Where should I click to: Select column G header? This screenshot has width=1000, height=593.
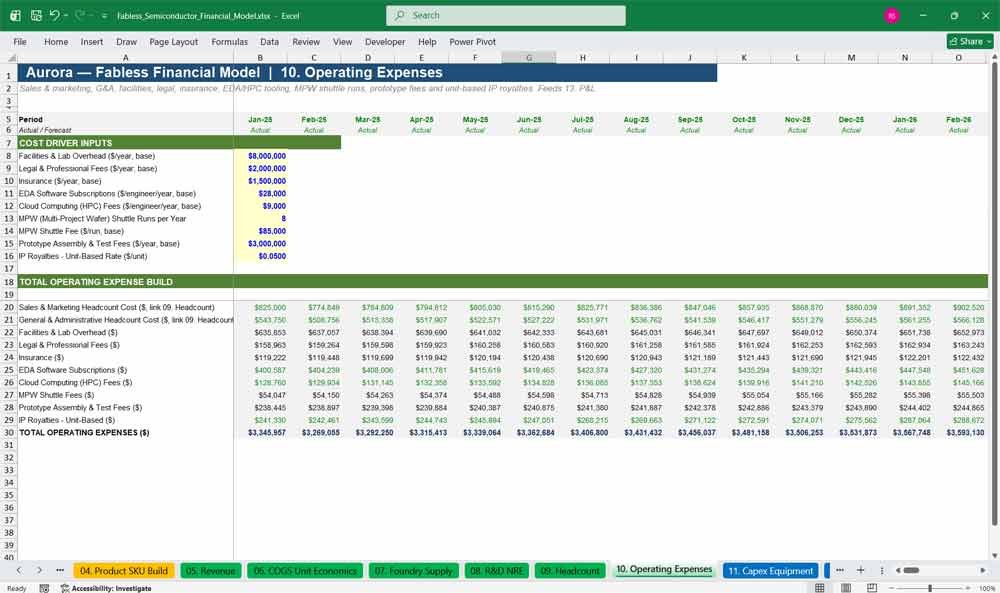529,58
